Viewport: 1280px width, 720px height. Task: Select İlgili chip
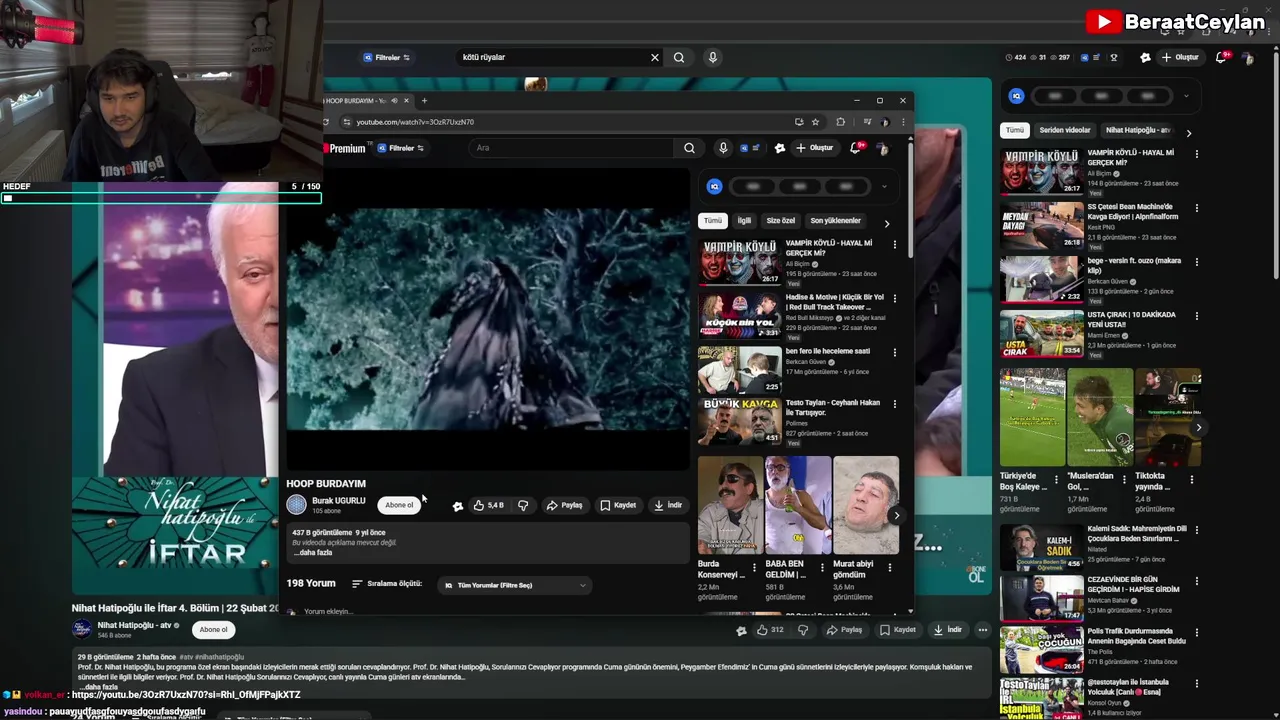pos(744,220)
